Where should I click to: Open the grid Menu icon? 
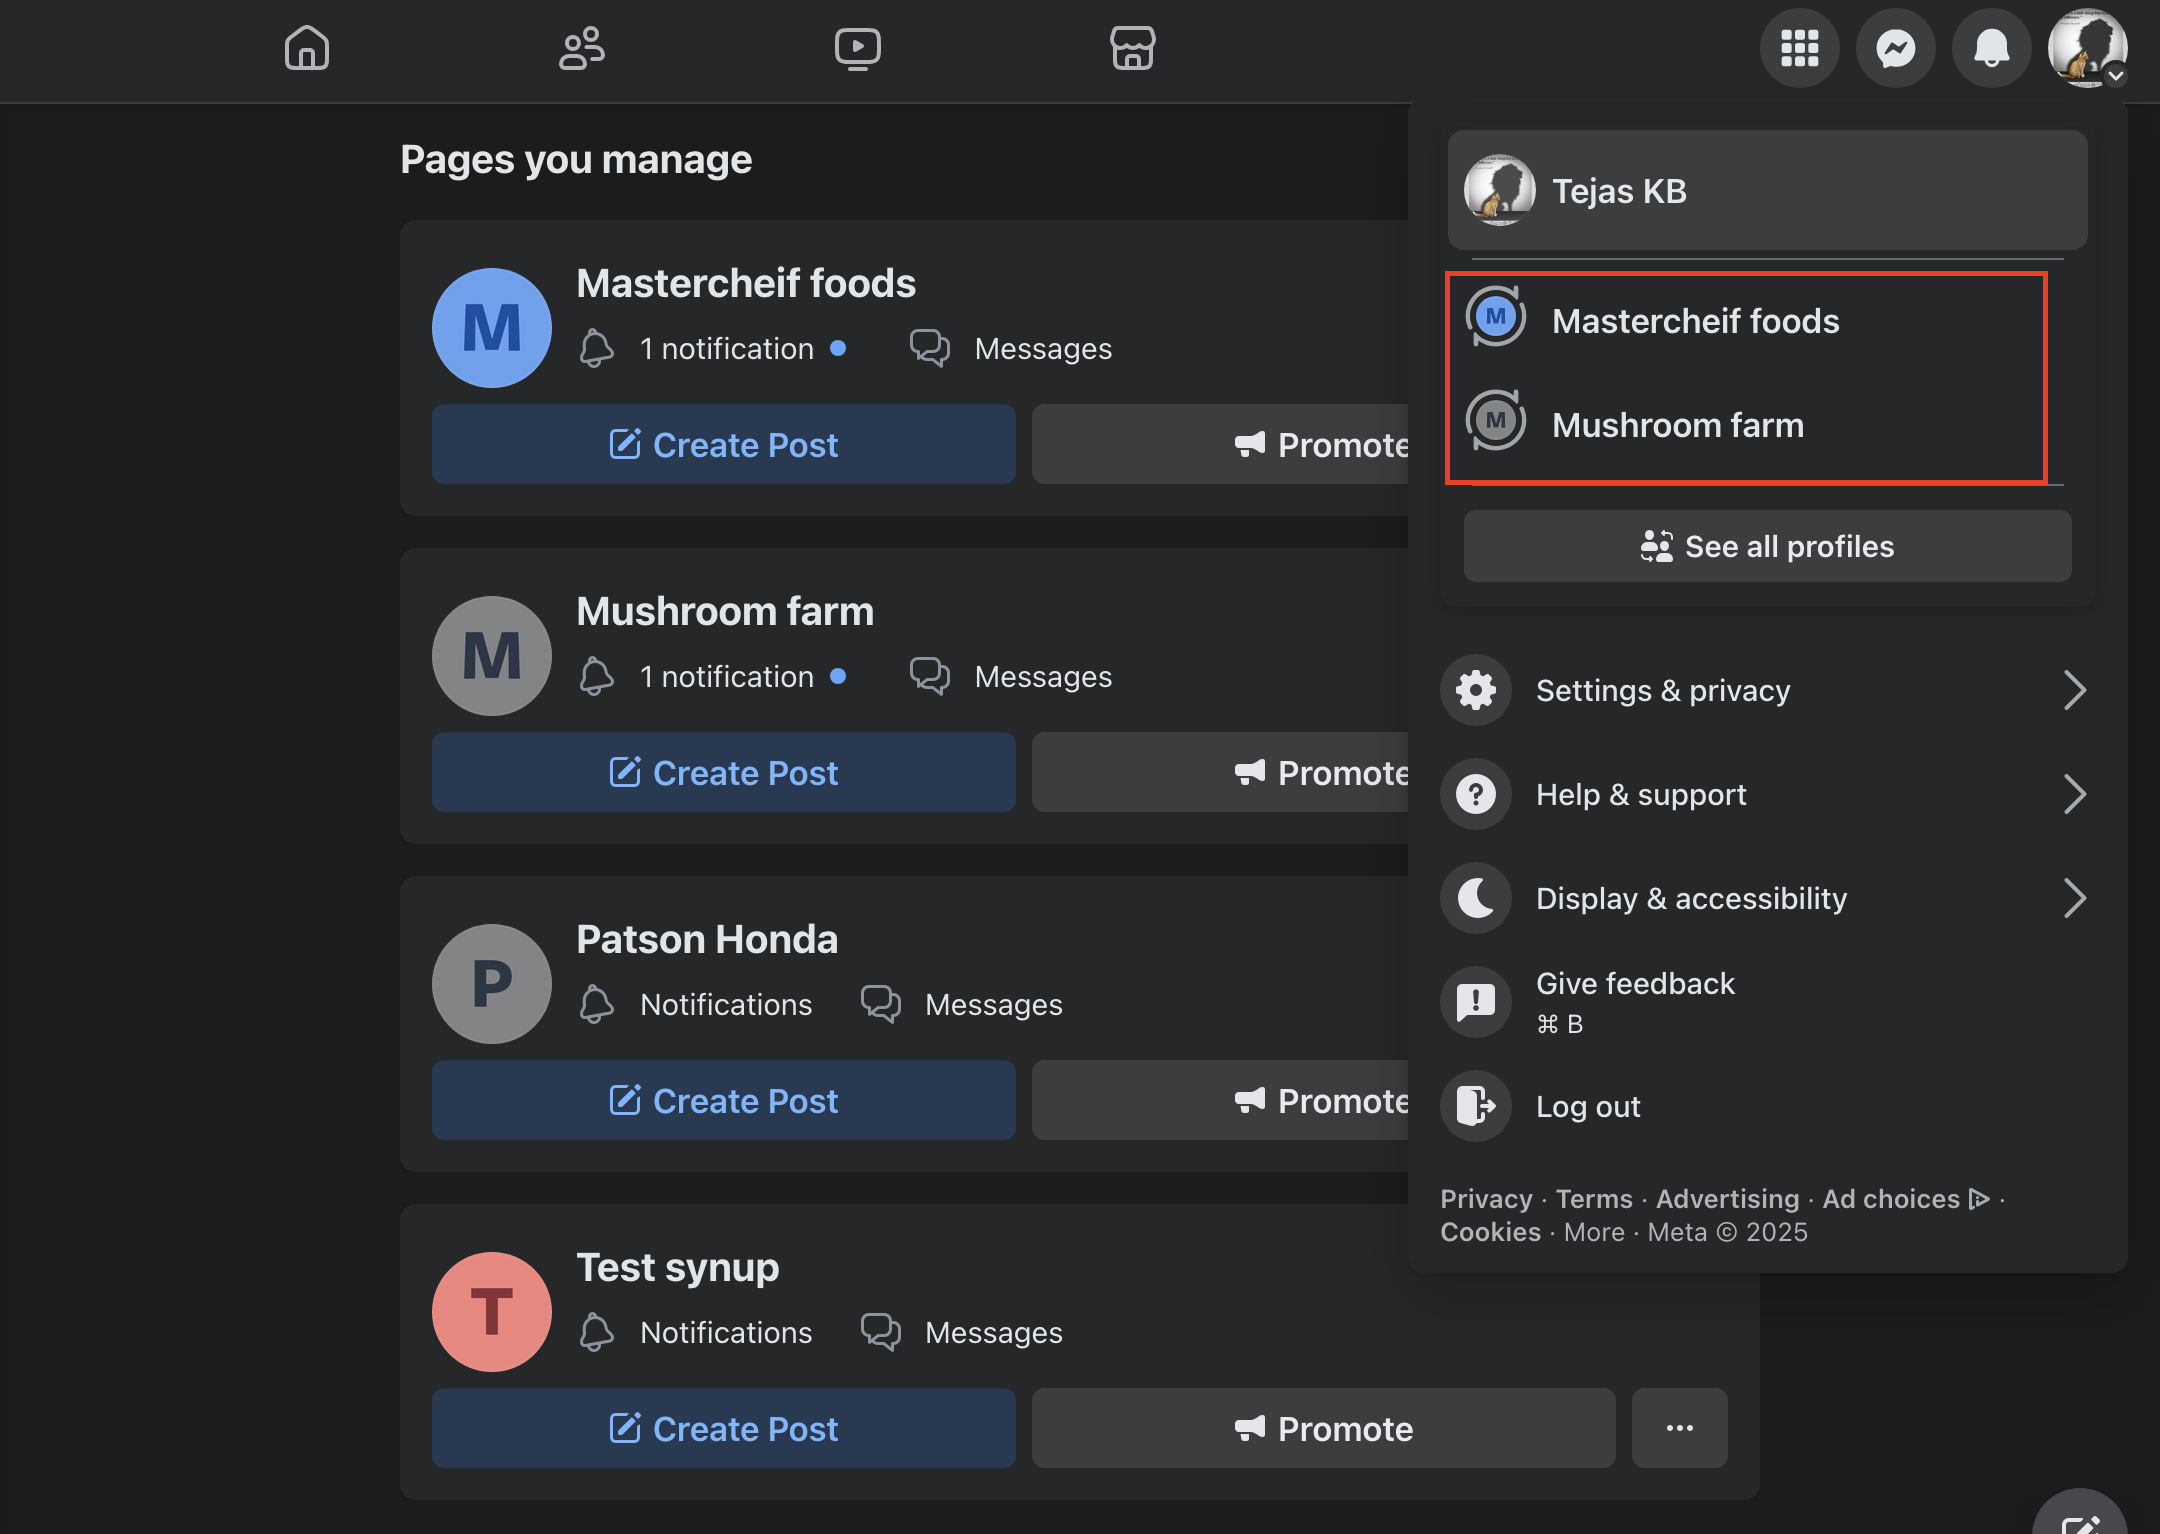point(1799,48)
